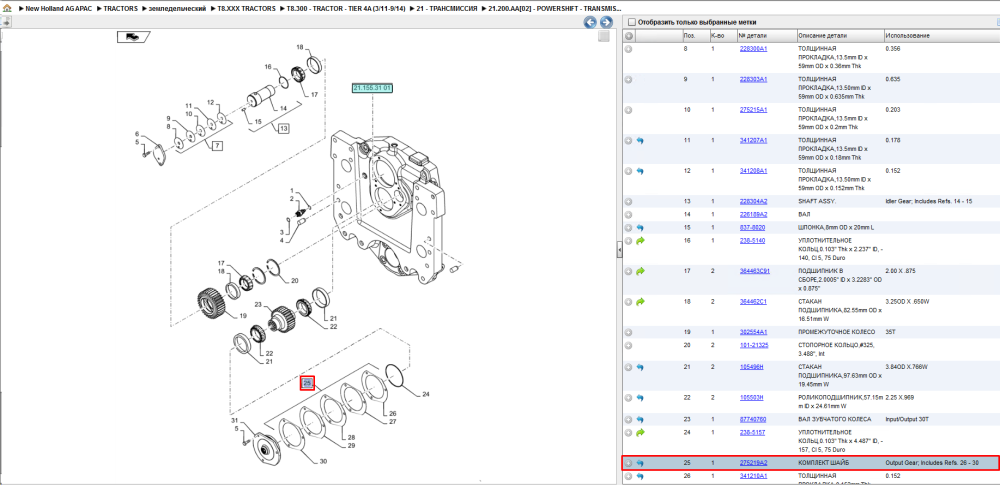Open part number 228304A2 link
This screenshot has width=1000, height=485.
(753, 201)
